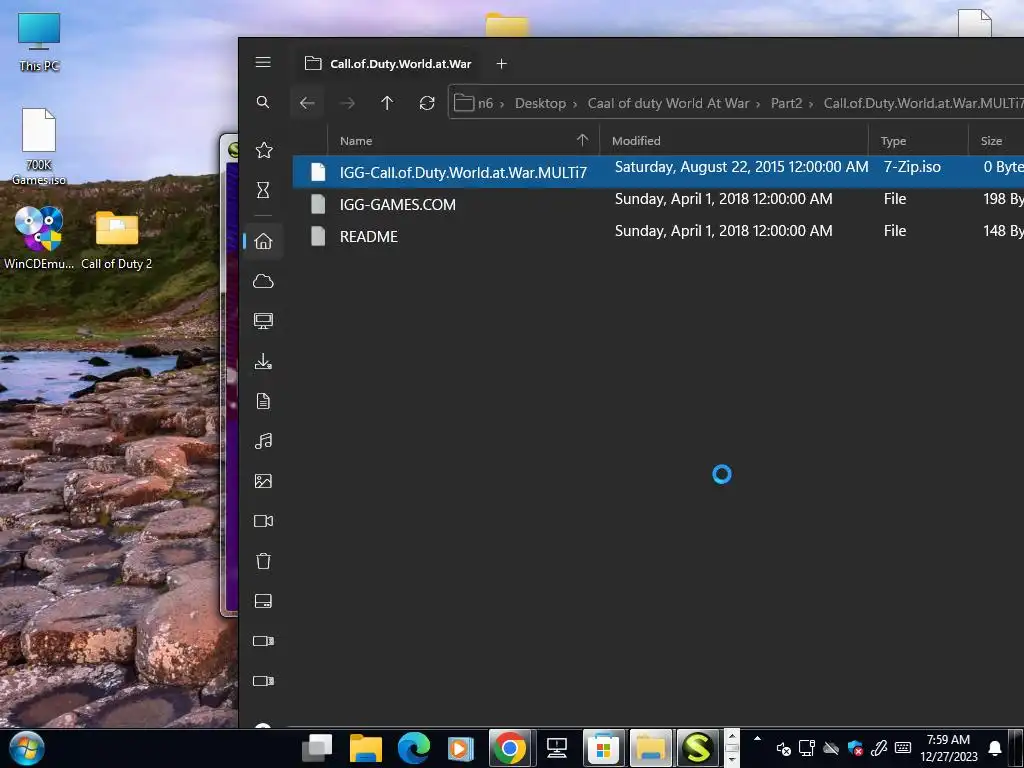The image size is (1024, 768).
Task: Open Music from the sidebar
Action: (x=263, y=441)
